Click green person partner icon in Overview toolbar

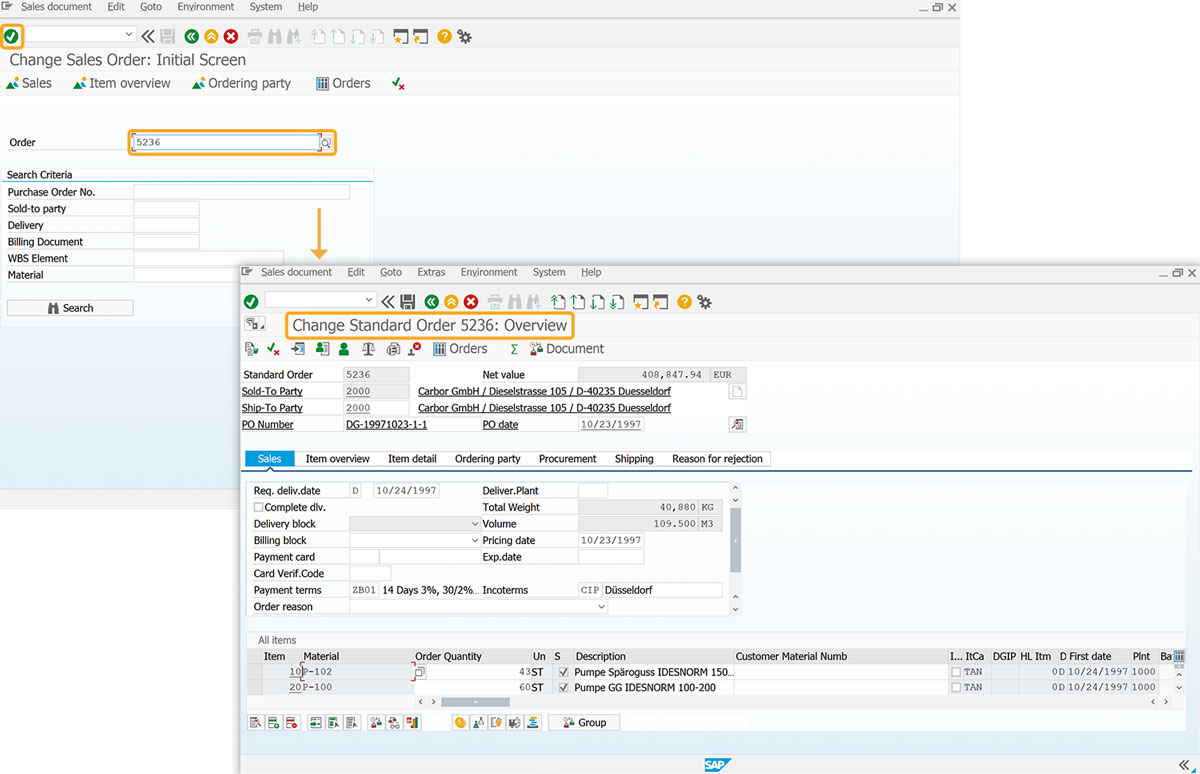344,349
